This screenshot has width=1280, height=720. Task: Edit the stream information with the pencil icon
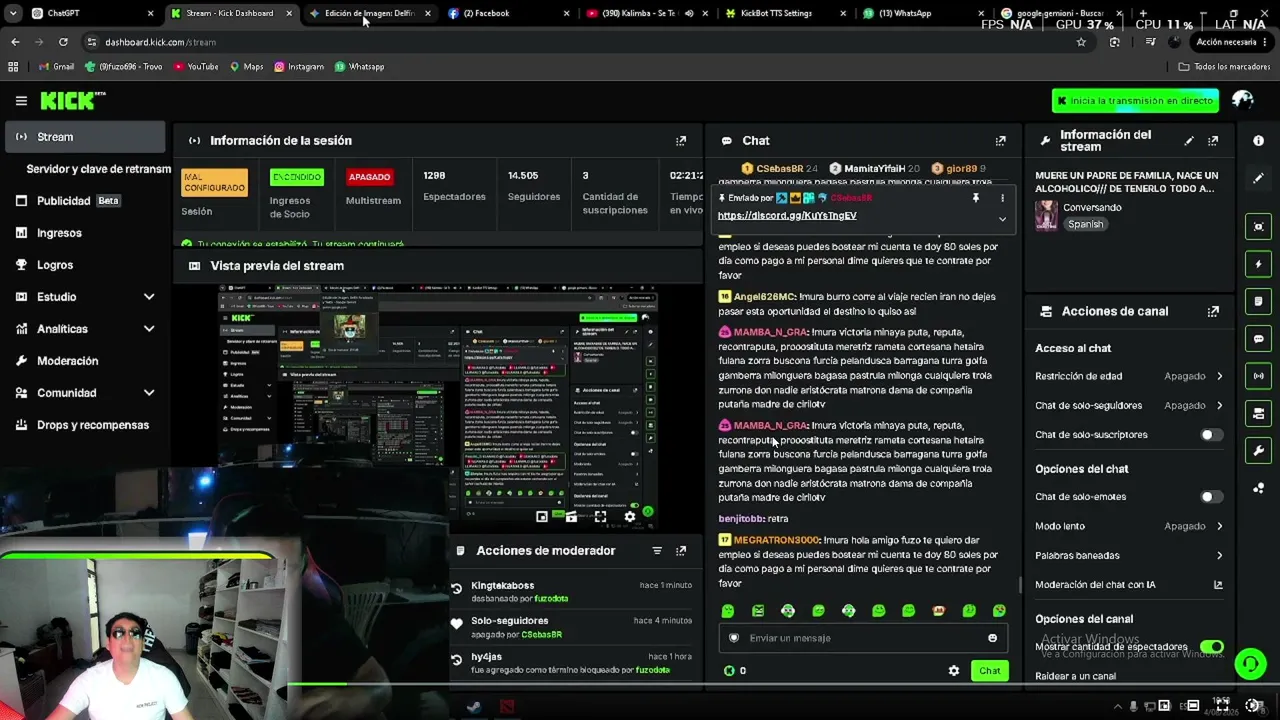pos(1189,141)
